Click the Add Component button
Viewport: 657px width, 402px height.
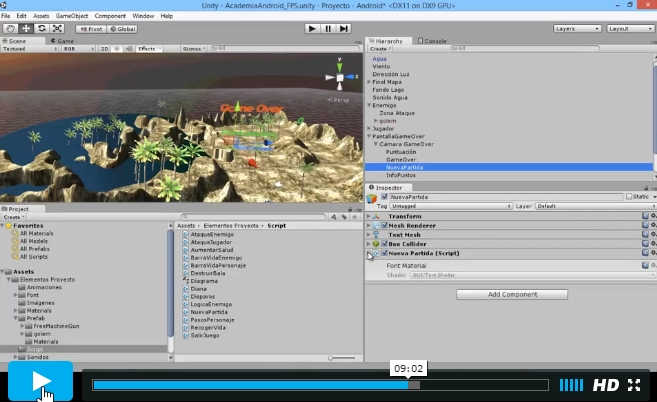click(512, 294)
